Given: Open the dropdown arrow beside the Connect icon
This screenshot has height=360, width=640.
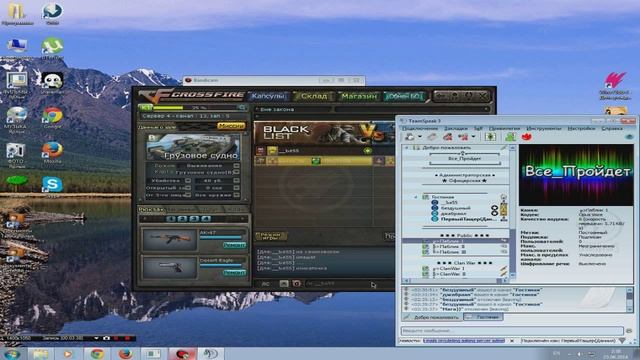Looking at the screenshot, I should pos(420,137).
